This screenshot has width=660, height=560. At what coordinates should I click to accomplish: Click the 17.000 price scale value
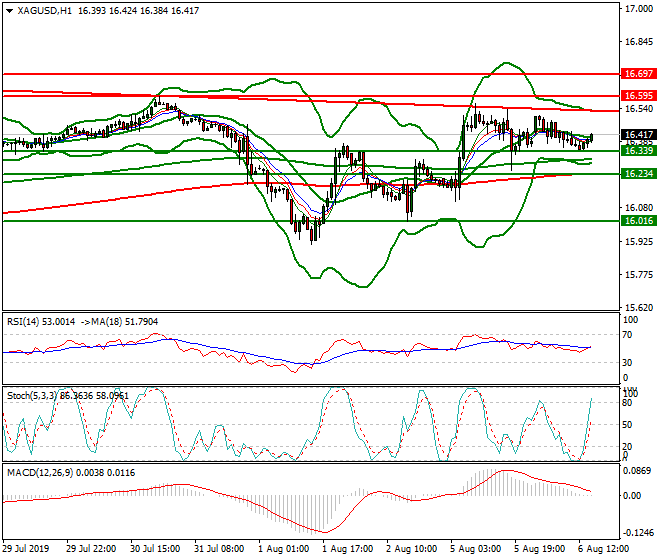click(639, 9)
